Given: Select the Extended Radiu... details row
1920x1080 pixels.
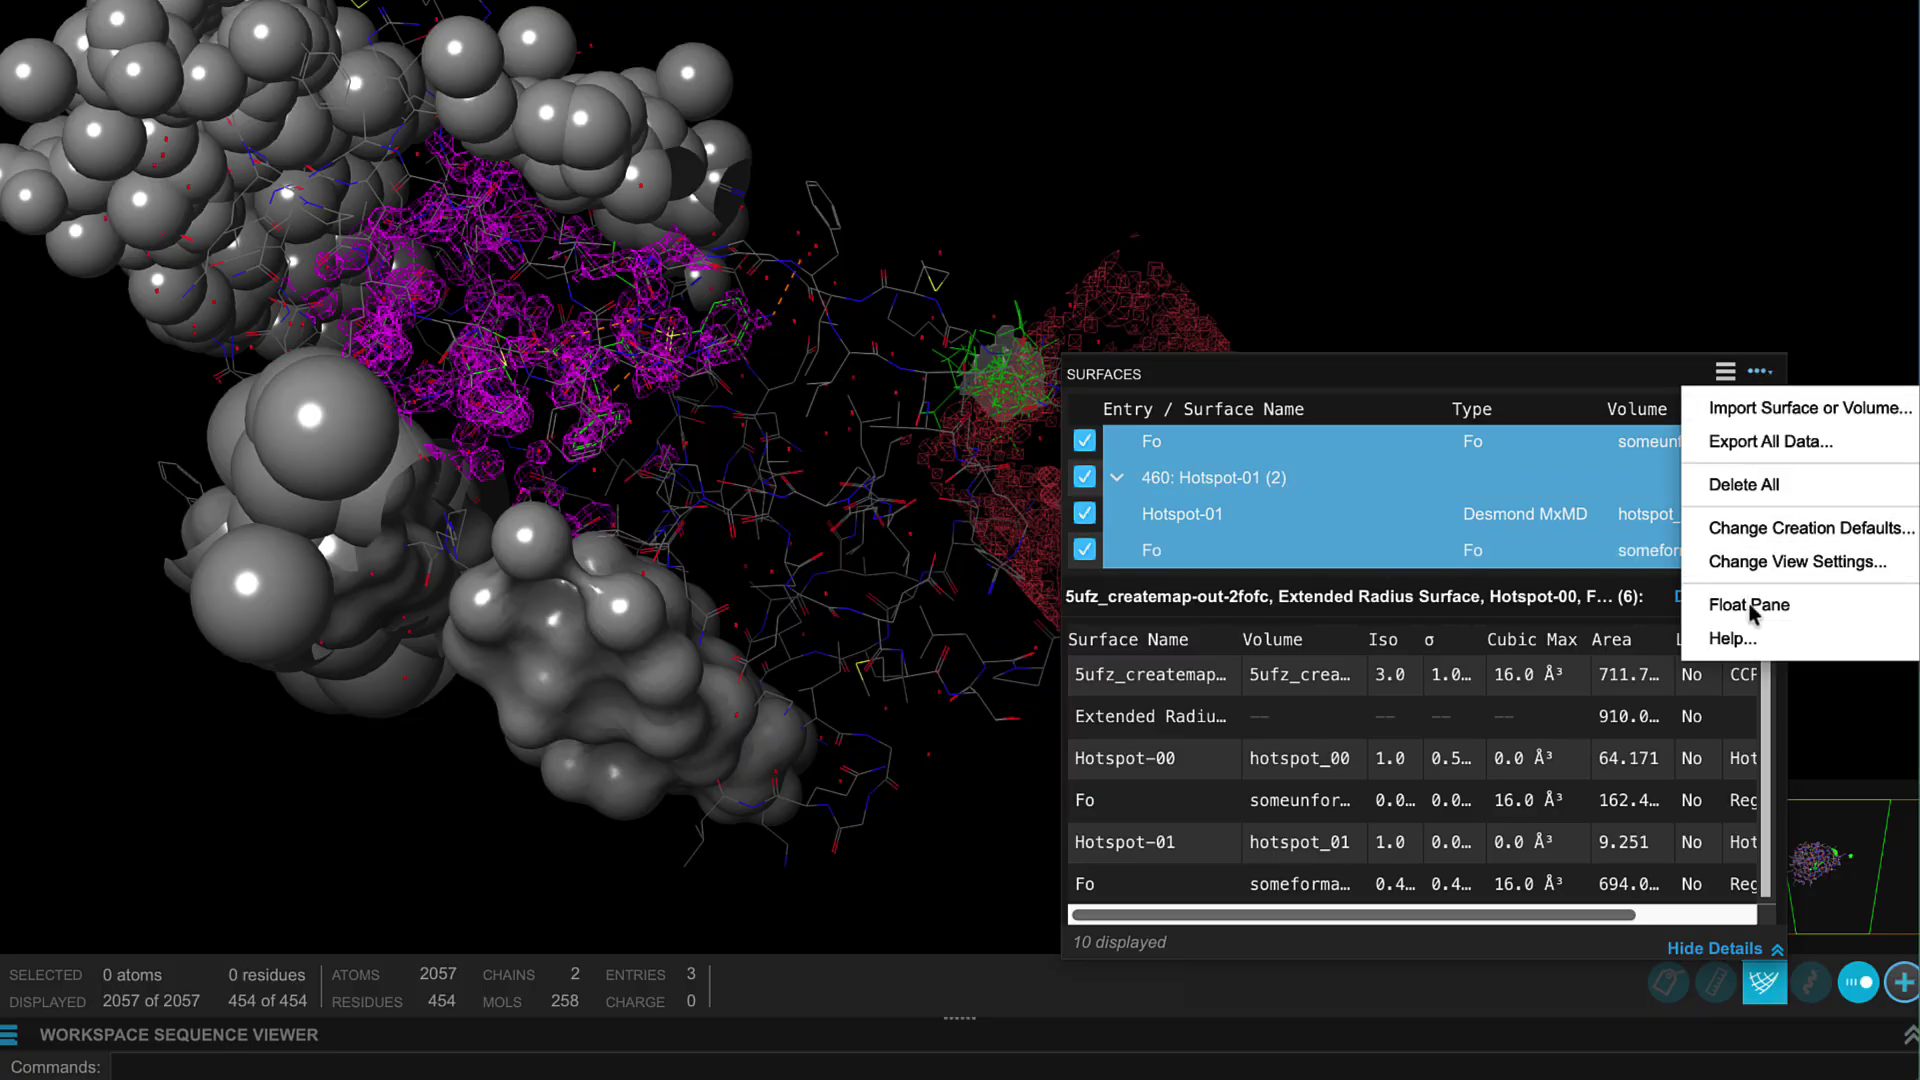Looking at the screenshot, I should [1150, 717].
